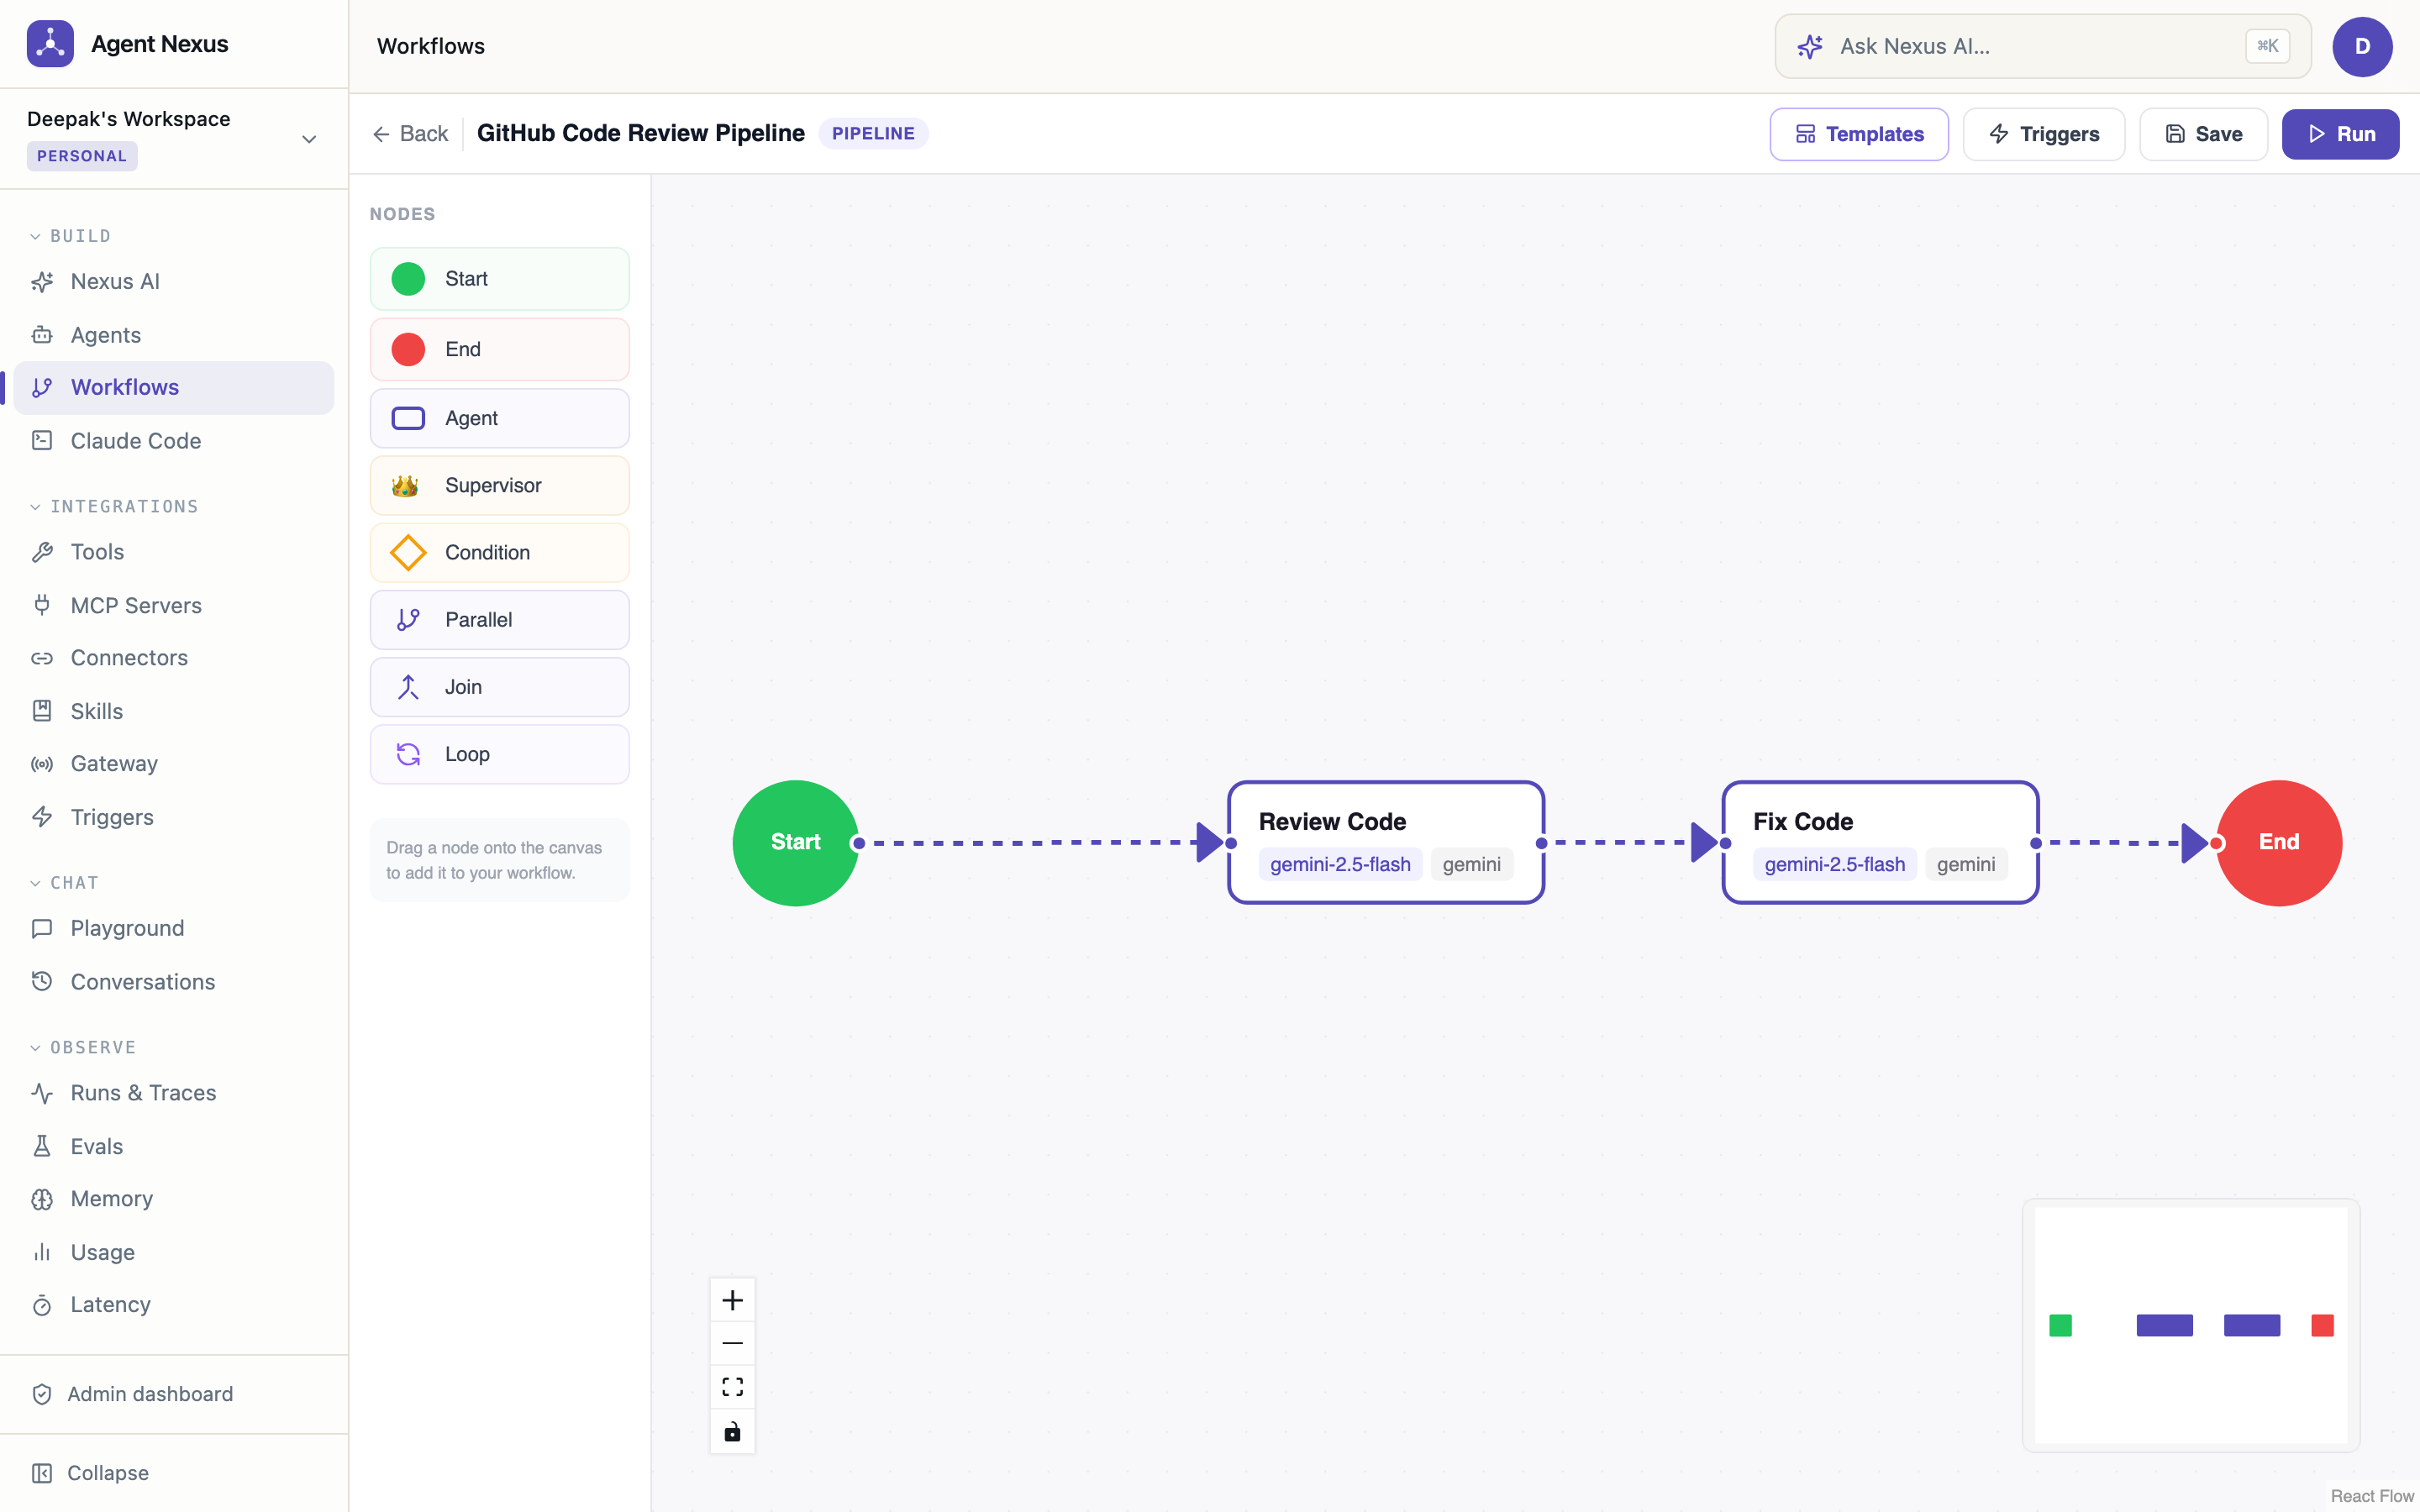Click the PIPELINE badge
The image size is (2420, 1512).
[873, 133]
